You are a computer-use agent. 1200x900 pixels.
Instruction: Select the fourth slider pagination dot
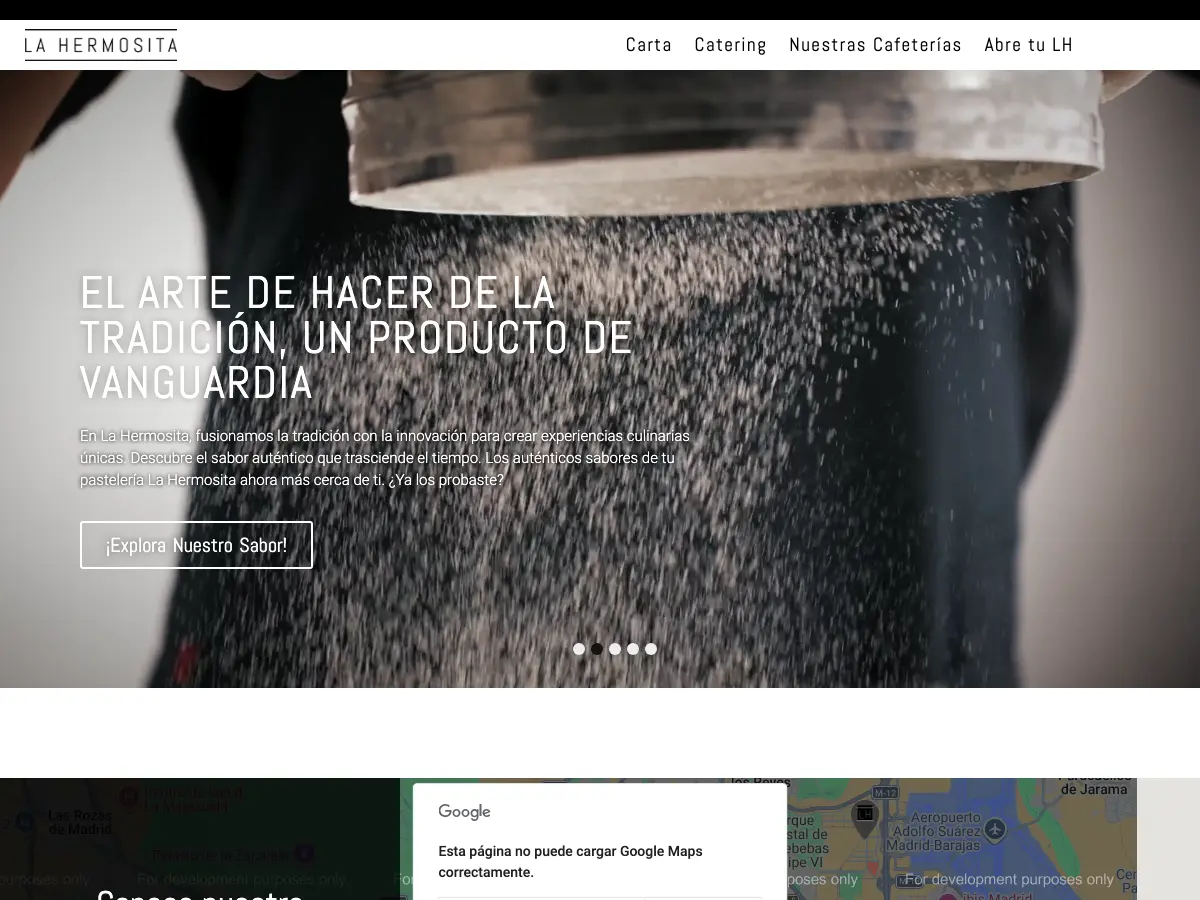coord(633,649)
